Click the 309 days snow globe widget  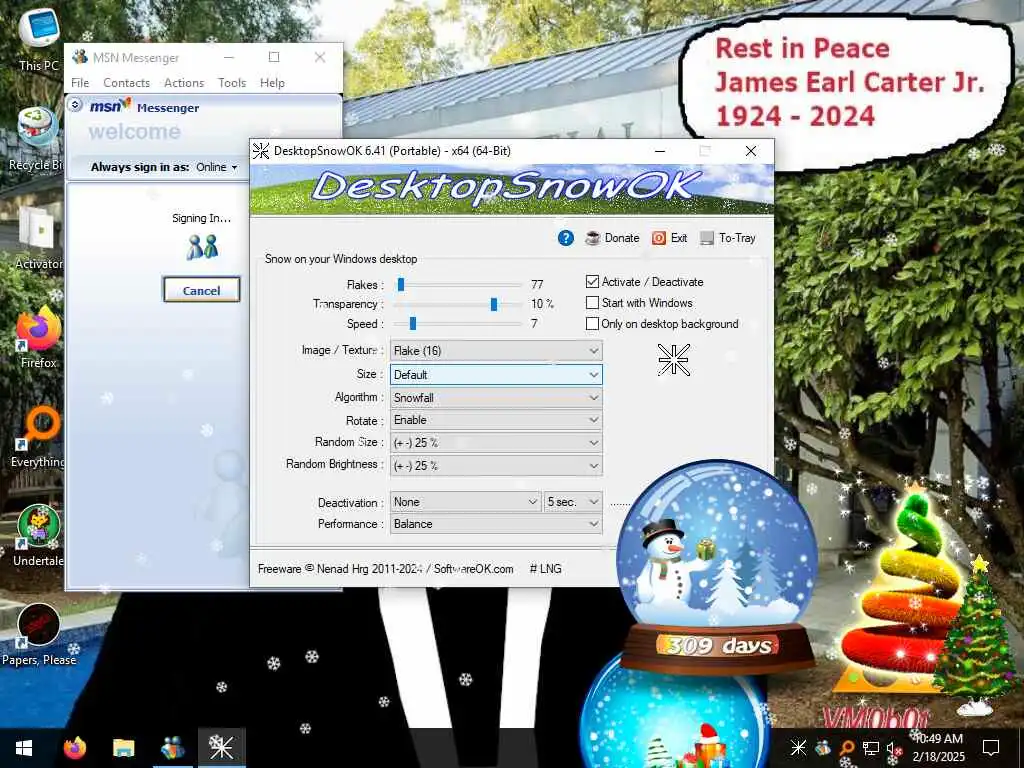coord(717,567)
